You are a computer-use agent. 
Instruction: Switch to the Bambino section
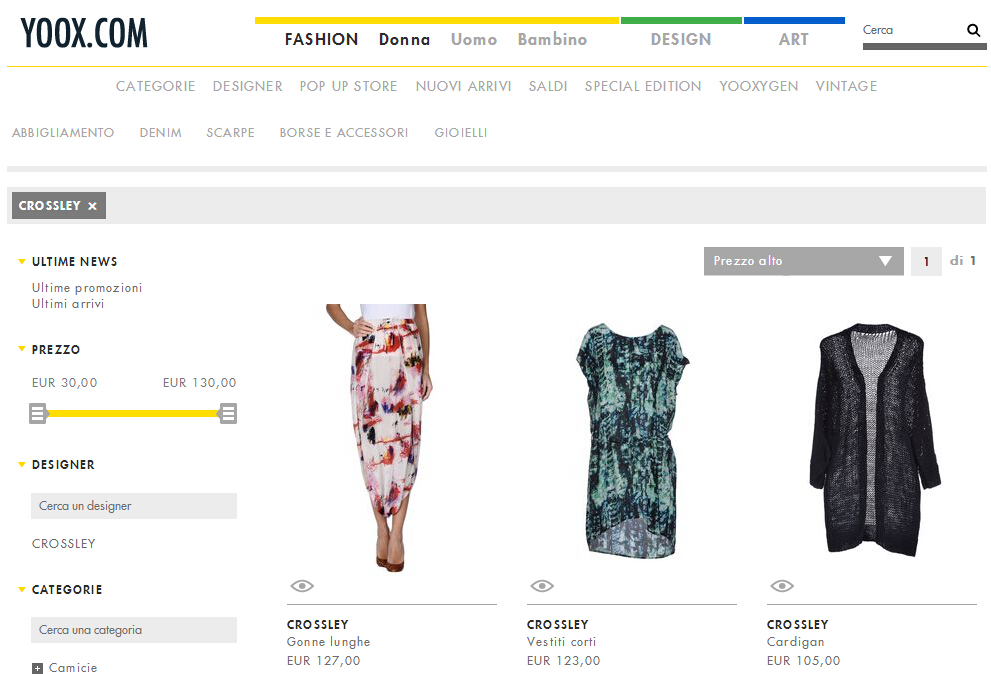tap(552, 39)
